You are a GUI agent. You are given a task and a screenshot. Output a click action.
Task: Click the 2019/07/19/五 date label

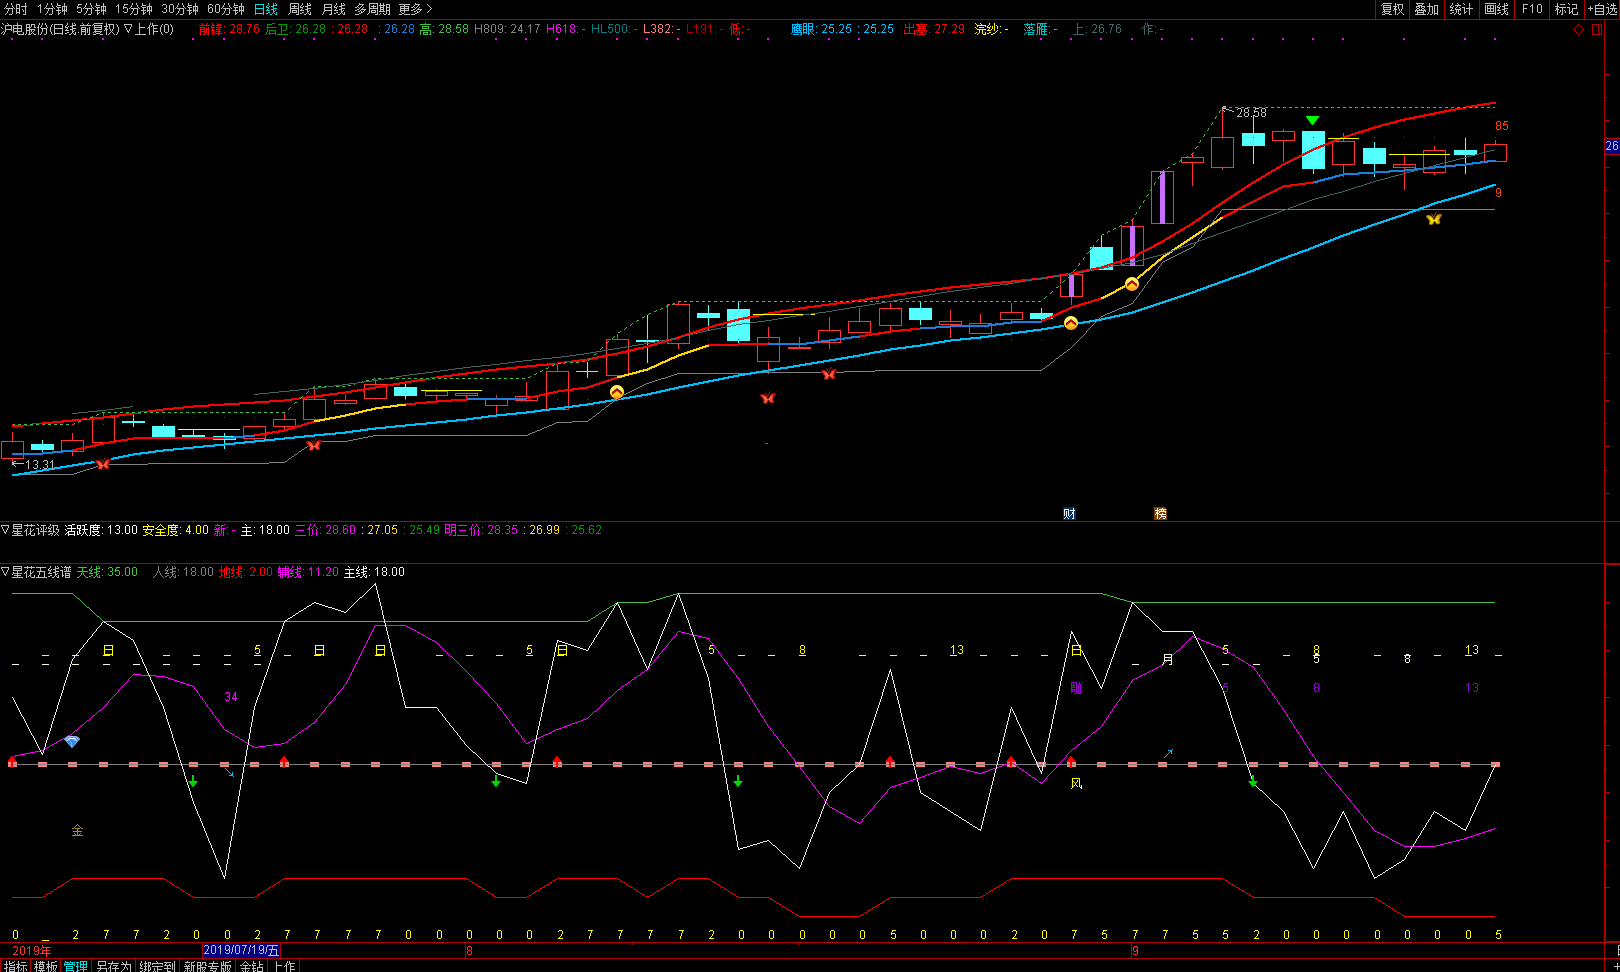(x=241, y=950)
